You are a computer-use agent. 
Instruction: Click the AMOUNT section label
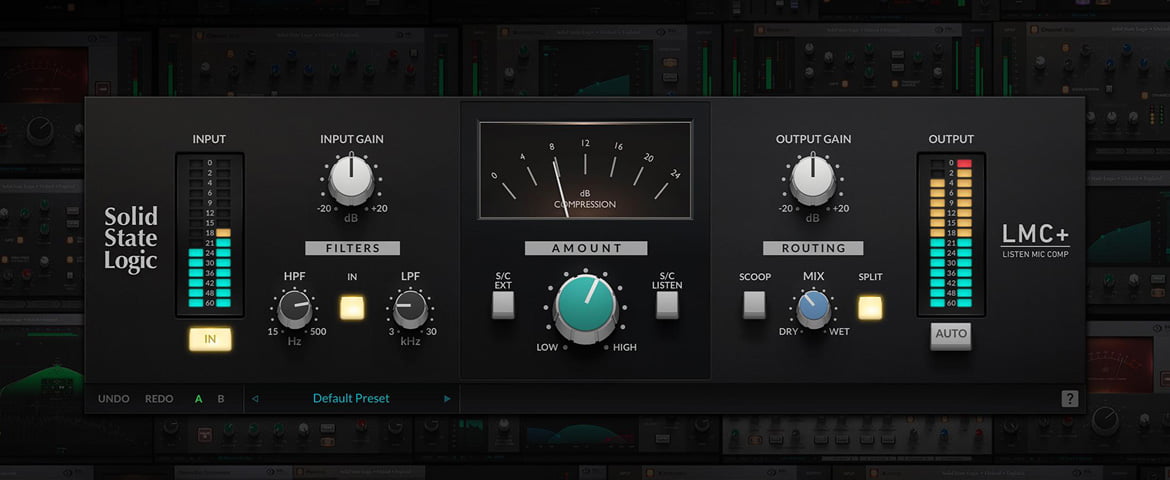(586, 248)
